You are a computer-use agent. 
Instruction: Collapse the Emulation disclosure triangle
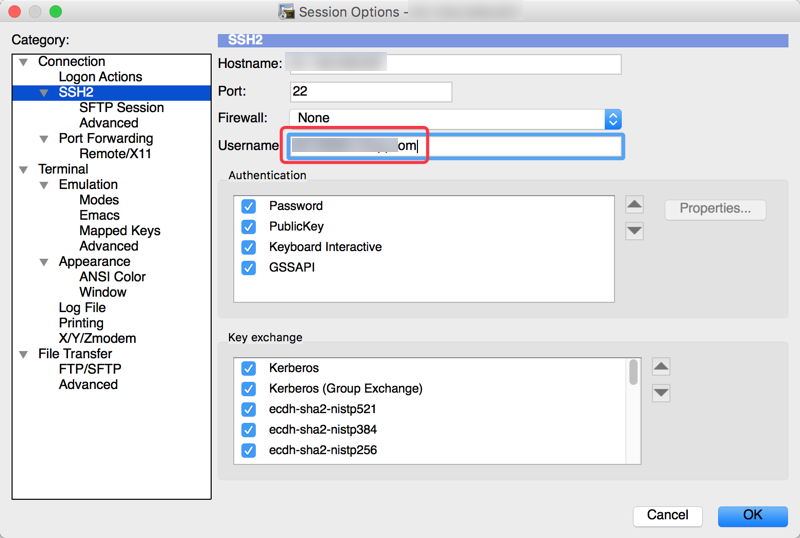coord(44,185)
